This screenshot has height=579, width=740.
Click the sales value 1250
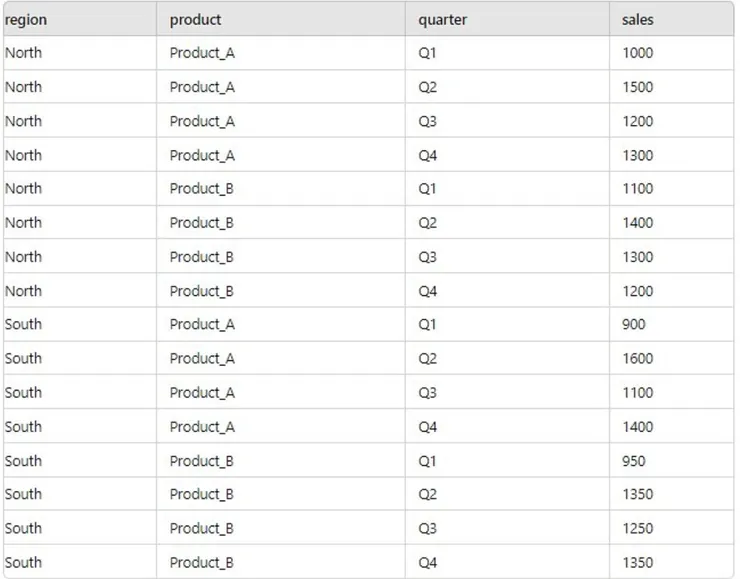point(637,528)
